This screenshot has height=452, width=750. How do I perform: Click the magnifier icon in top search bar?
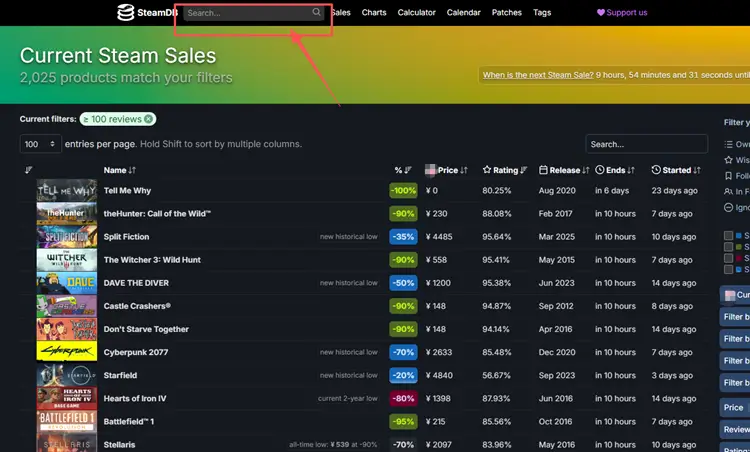(316, 12)
